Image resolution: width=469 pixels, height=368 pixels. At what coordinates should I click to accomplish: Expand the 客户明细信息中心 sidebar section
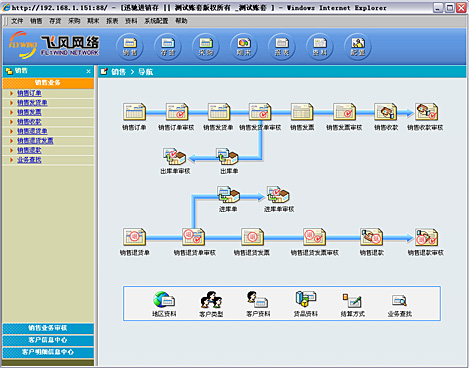[48, 352]
